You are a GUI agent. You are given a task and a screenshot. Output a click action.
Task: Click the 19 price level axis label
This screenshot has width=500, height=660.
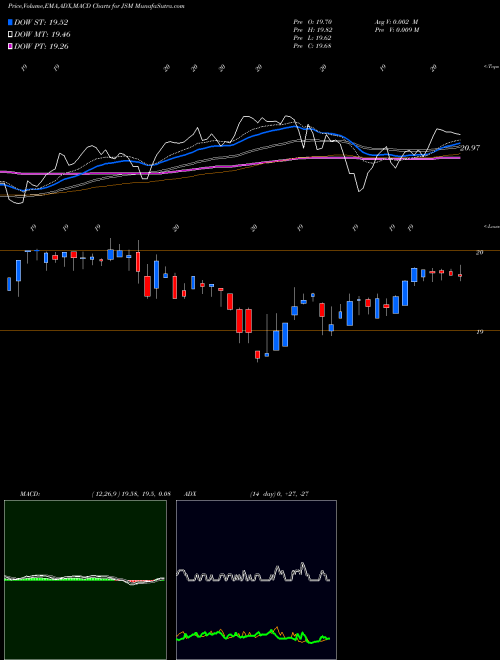(x=479, y=332)
